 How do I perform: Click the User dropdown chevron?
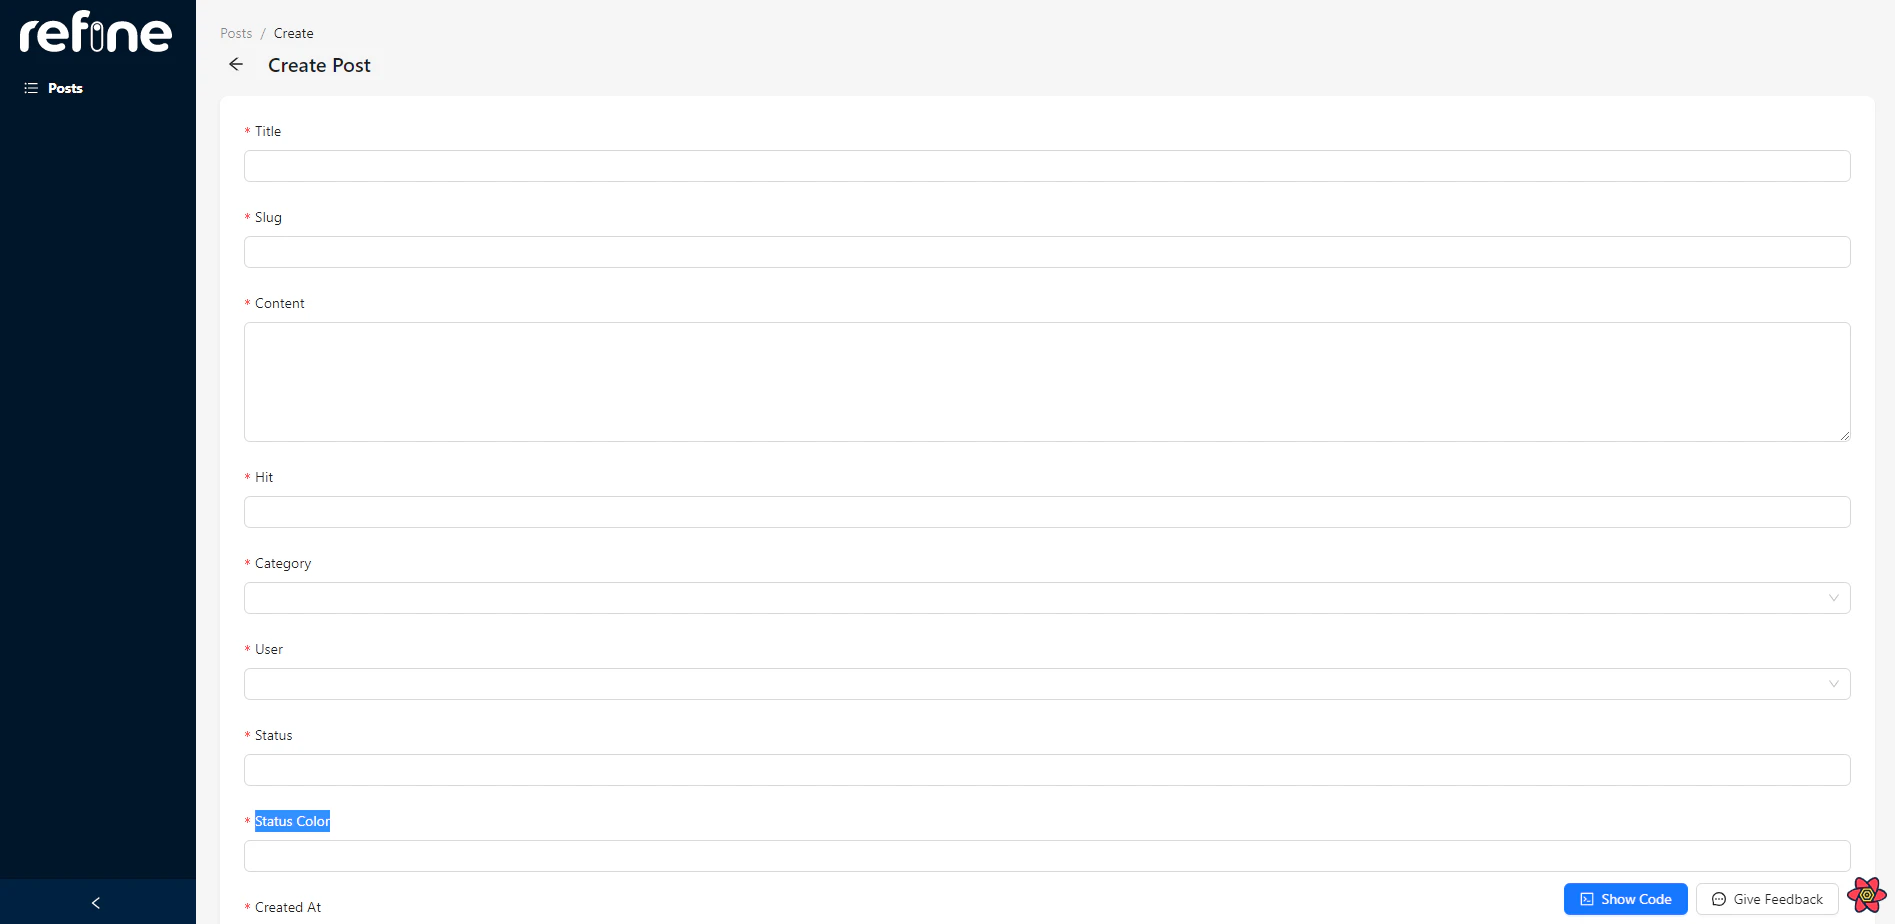click(x=1834, y=684)
